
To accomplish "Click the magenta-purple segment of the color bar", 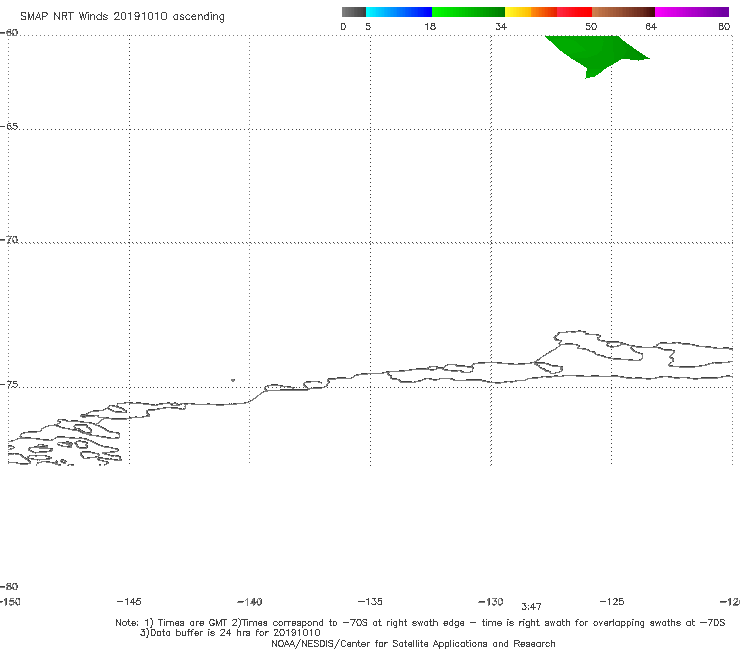I will (x=692, y=12).
